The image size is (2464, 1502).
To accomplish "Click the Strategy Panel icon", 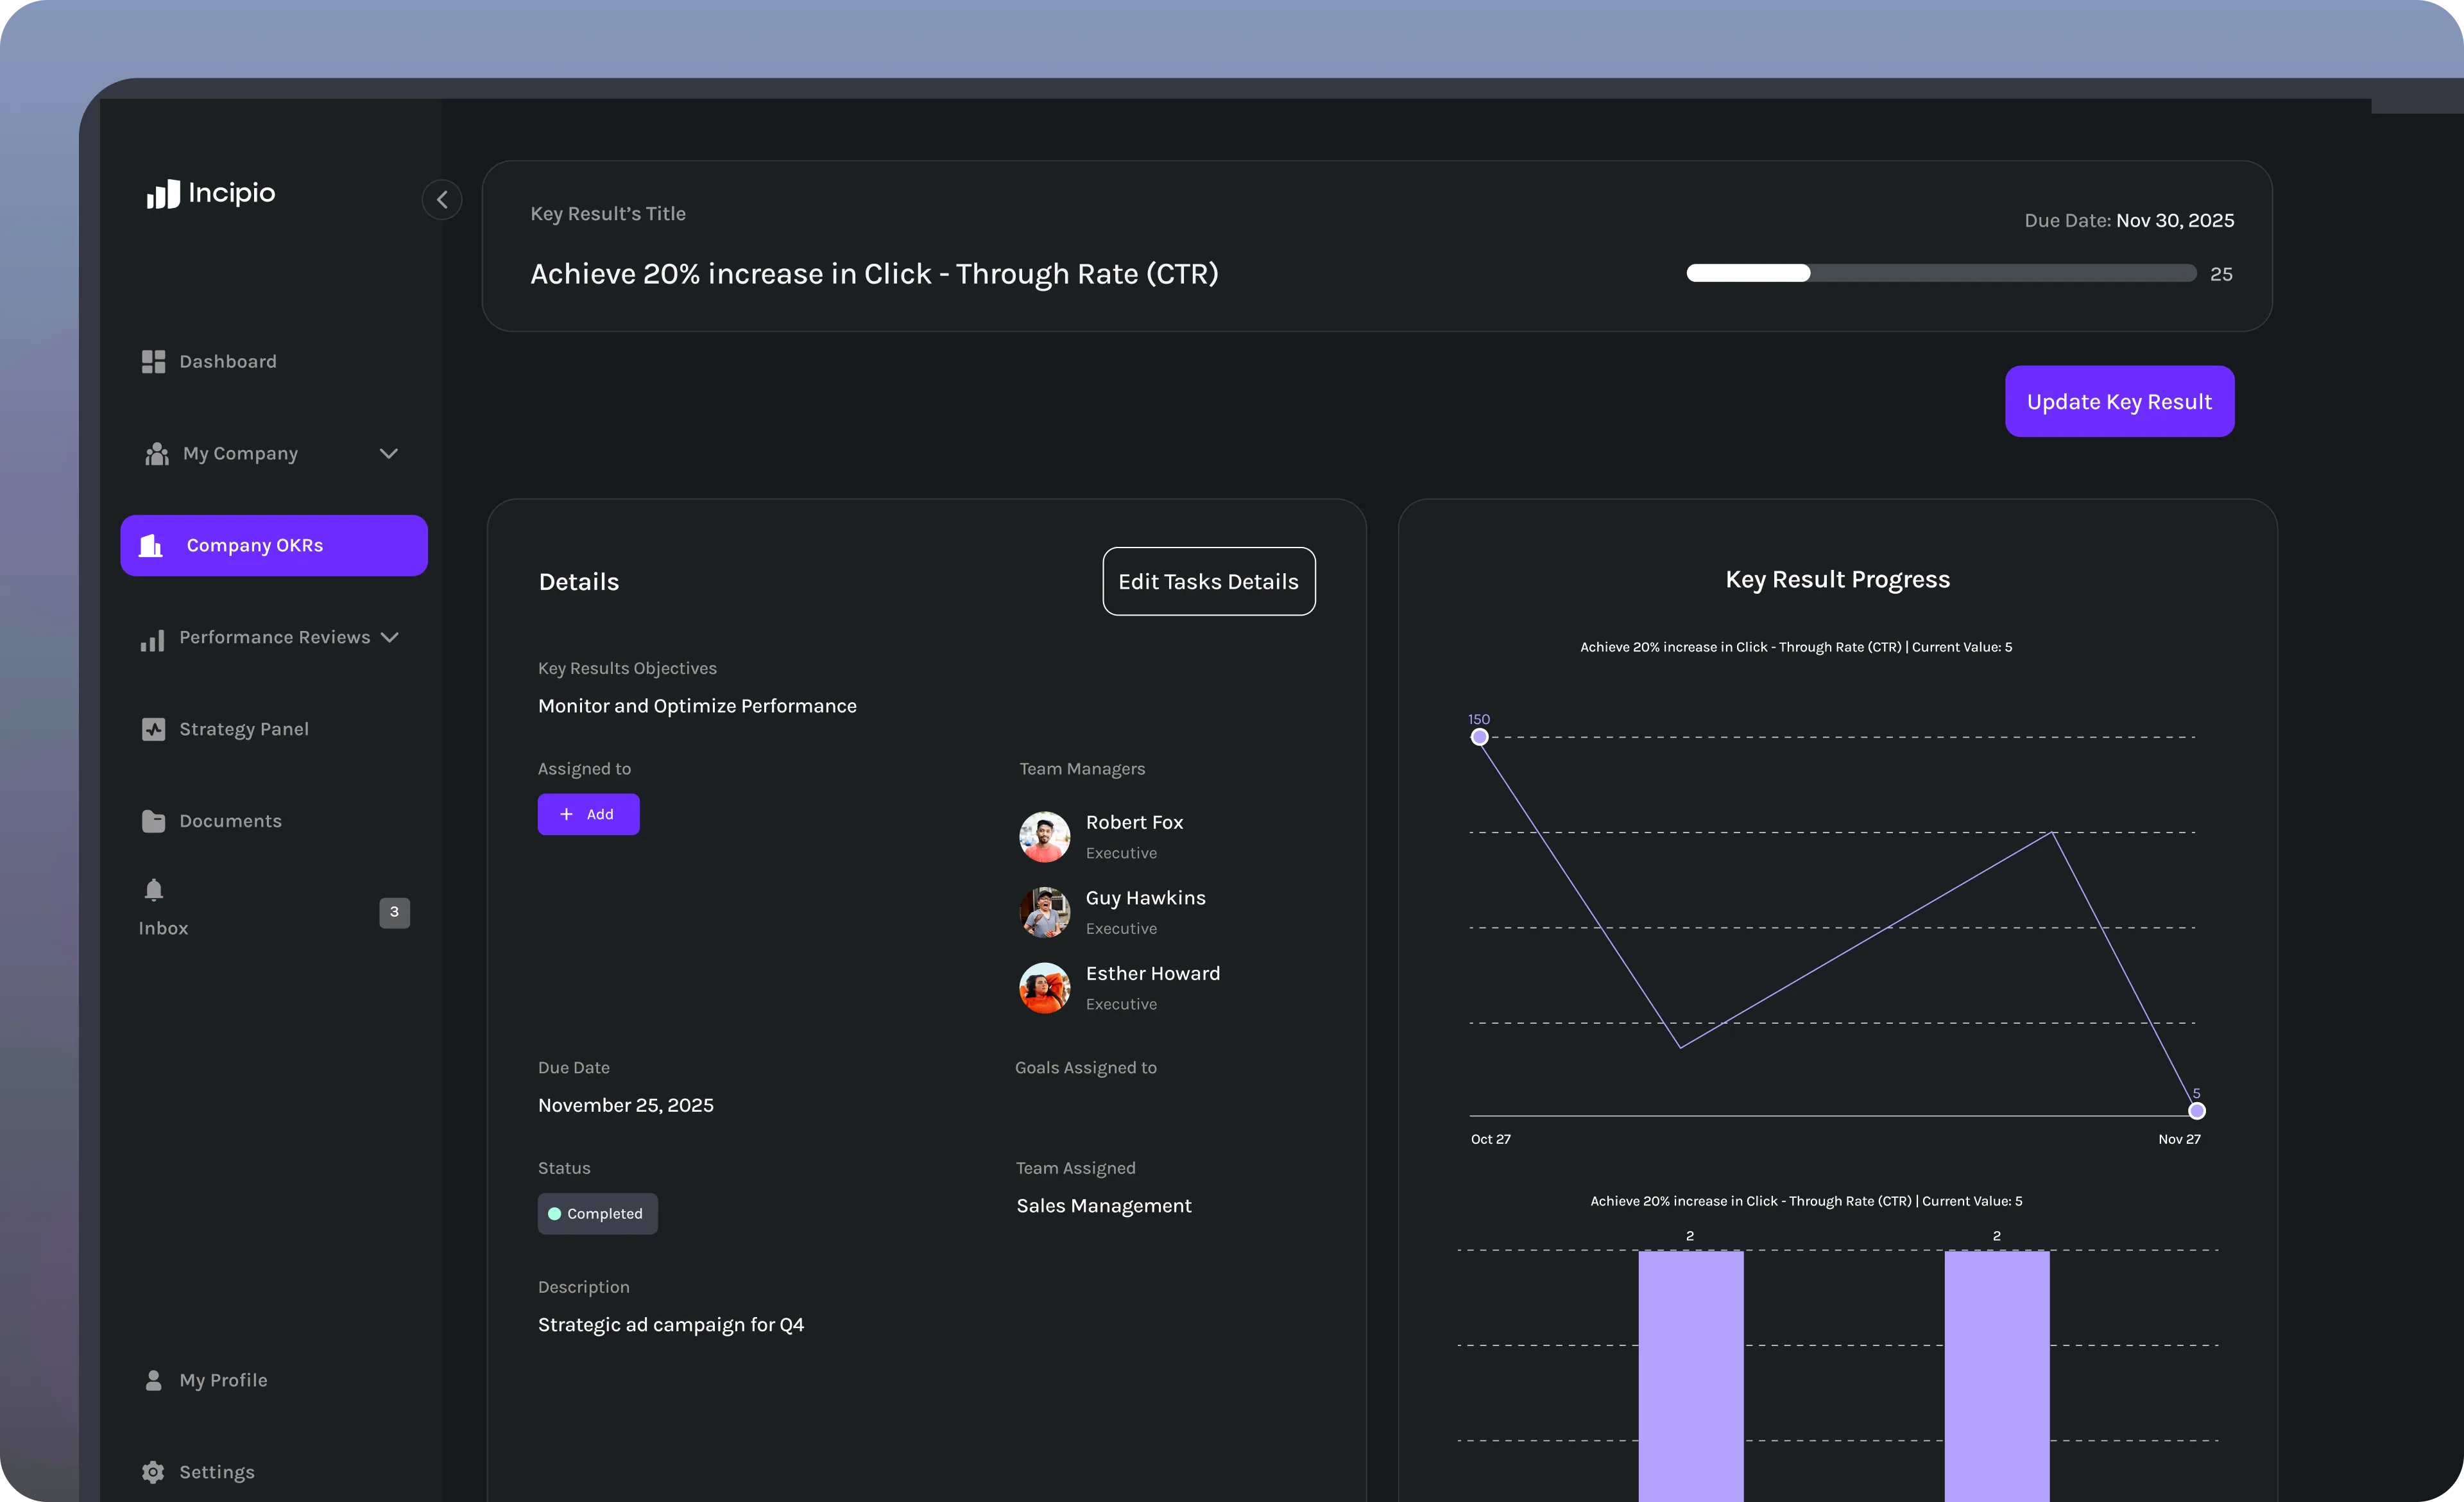I will (153, 729).
